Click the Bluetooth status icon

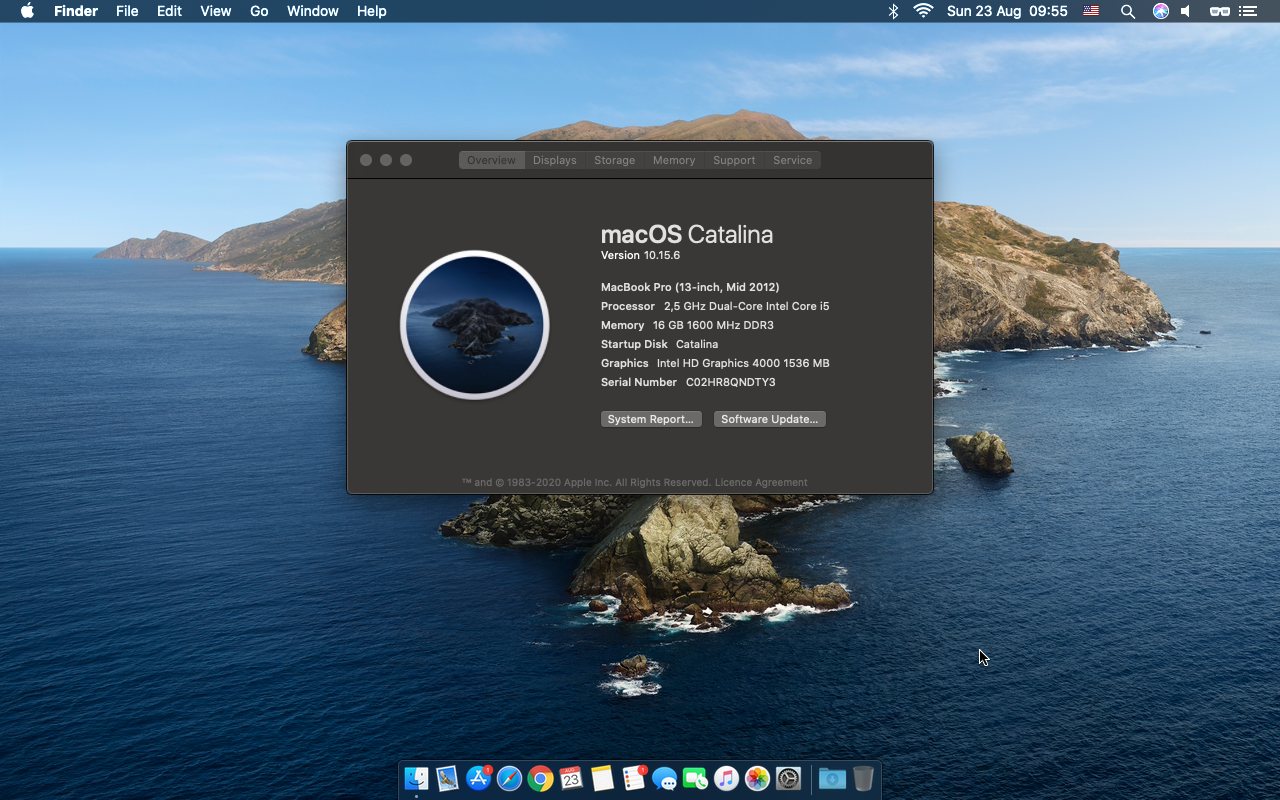click(x=893, y=11)
